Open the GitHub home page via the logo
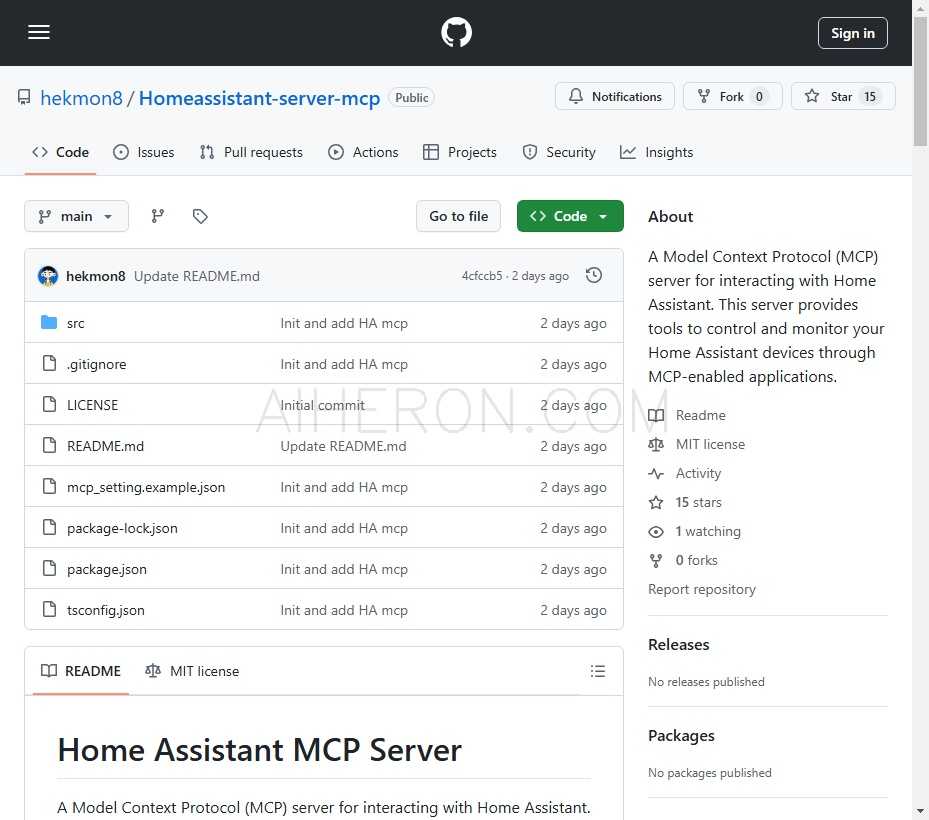This screenshot has width=929, height=820. (456, 32)
